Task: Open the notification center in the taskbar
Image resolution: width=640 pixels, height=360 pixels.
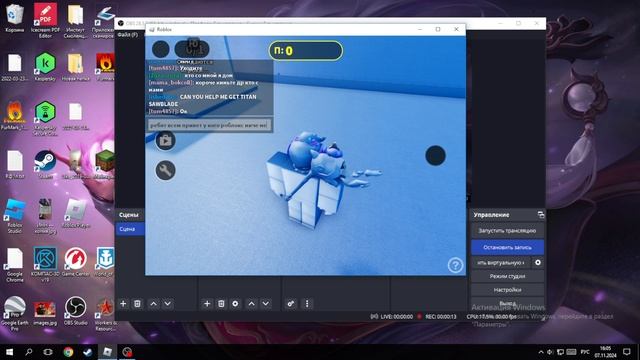Action: pyautogui.click(x=627, y=352)
